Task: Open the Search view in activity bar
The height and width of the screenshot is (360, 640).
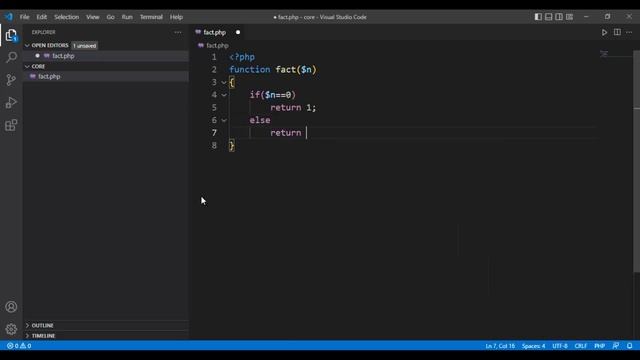Action: tap(11, 57)
